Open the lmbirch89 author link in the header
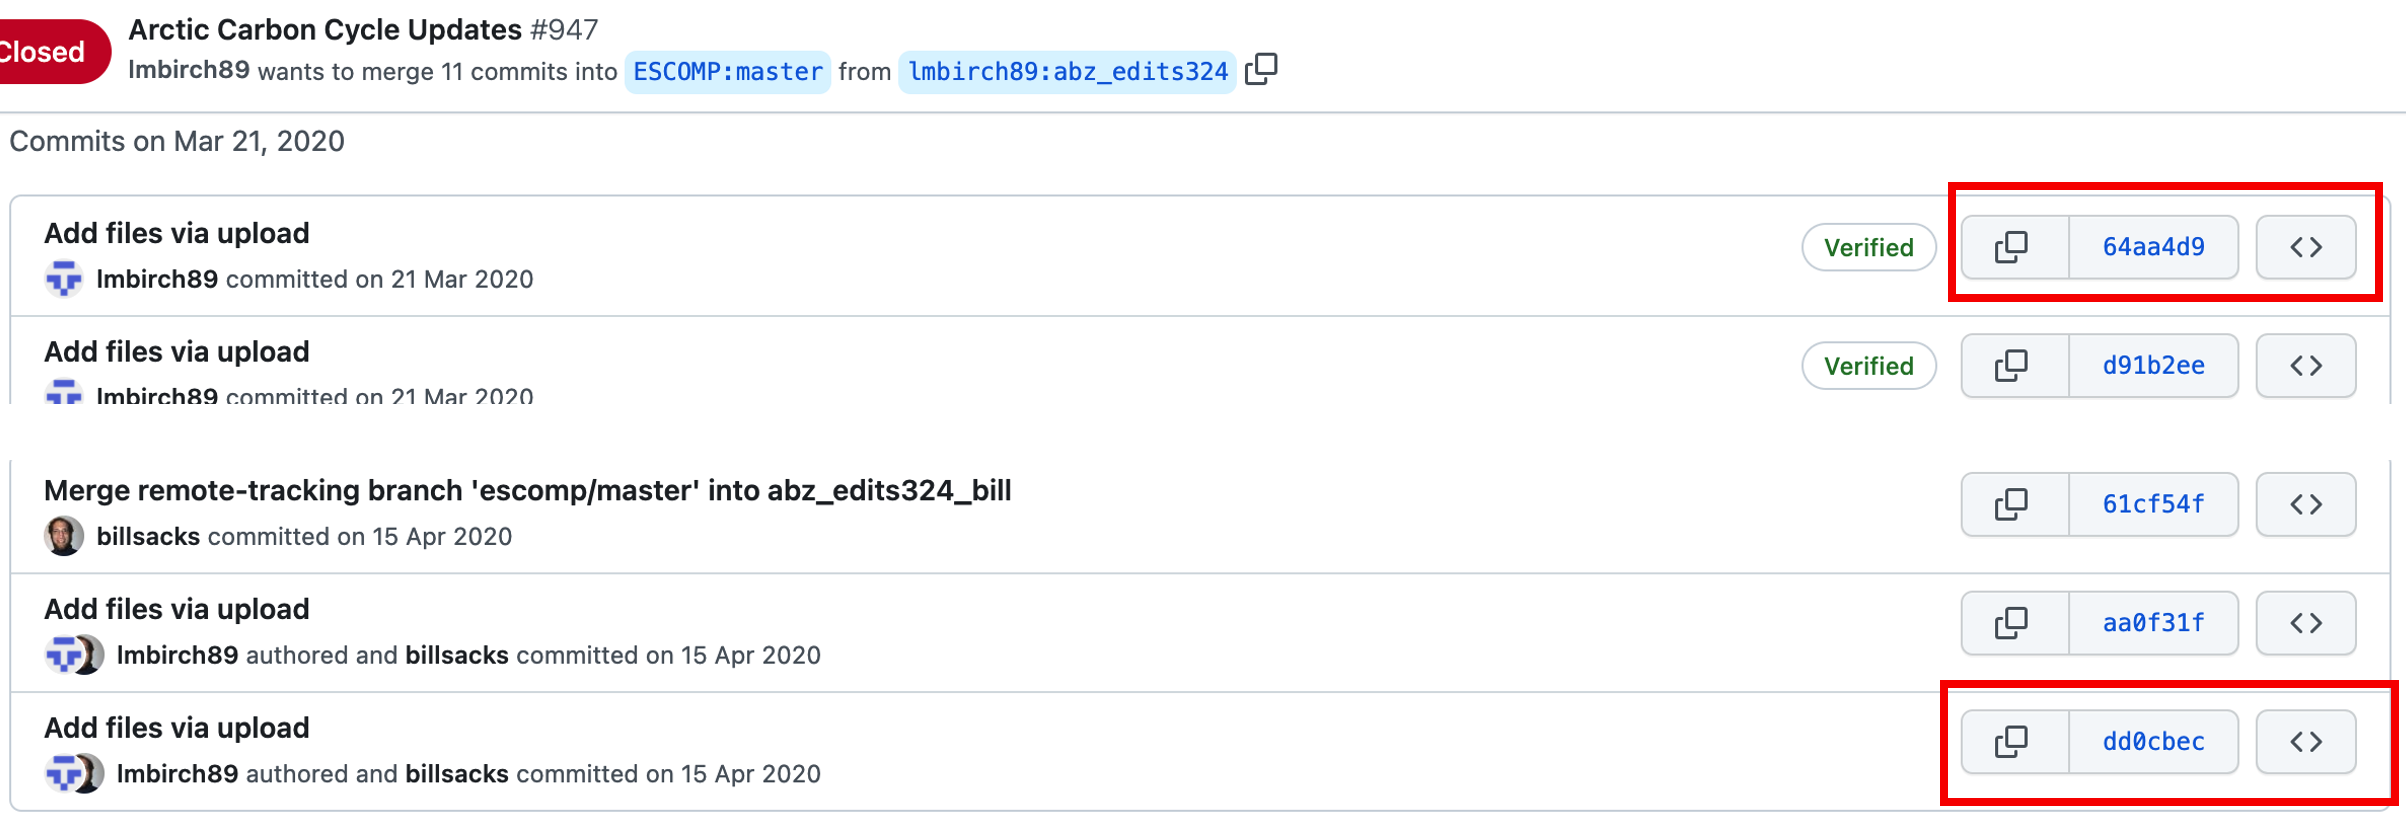This screenshot has height=822, width=2406. coord(189,70)
